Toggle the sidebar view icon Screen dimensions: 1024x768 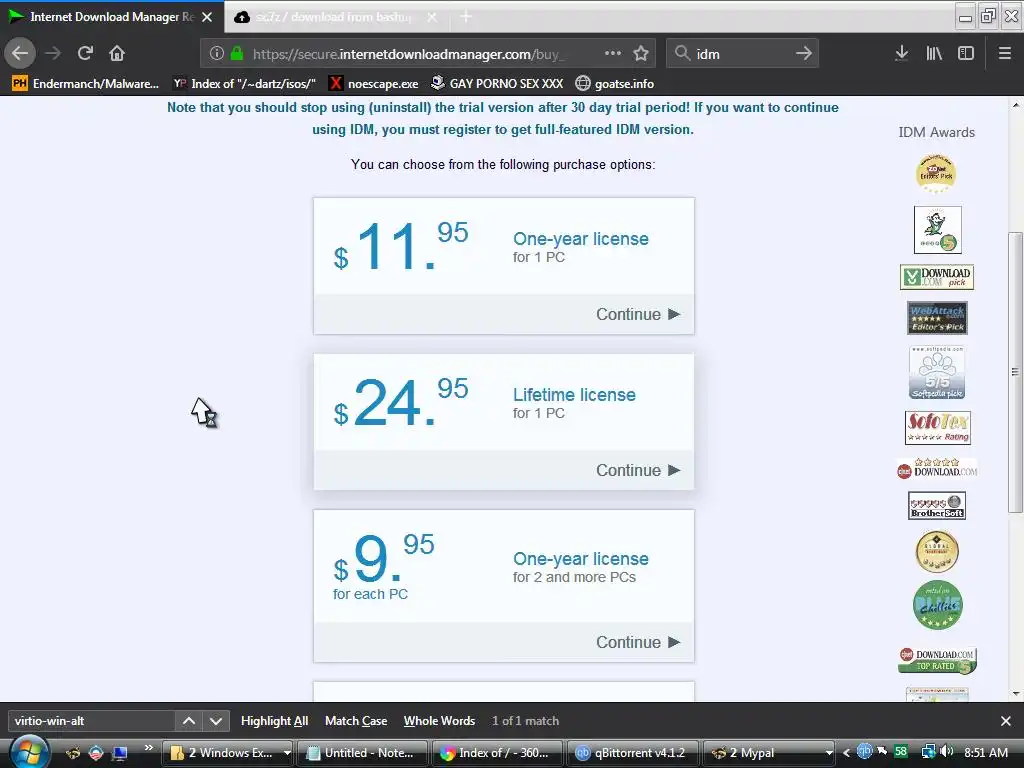[x=966, y=54]
